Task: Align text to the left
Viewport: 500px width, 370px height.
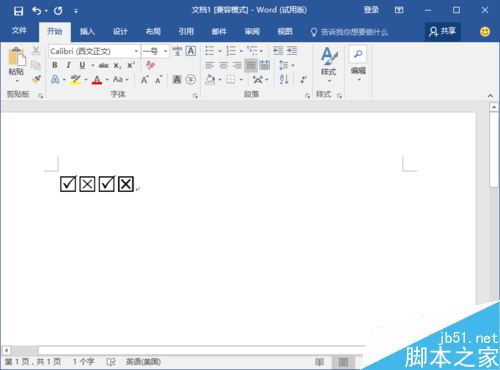Action: [210, 65]
